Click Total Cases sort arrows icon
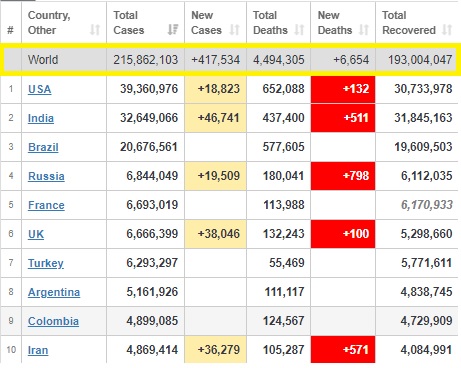This screenshot has width=461, height=368. (x=173, y=30)
